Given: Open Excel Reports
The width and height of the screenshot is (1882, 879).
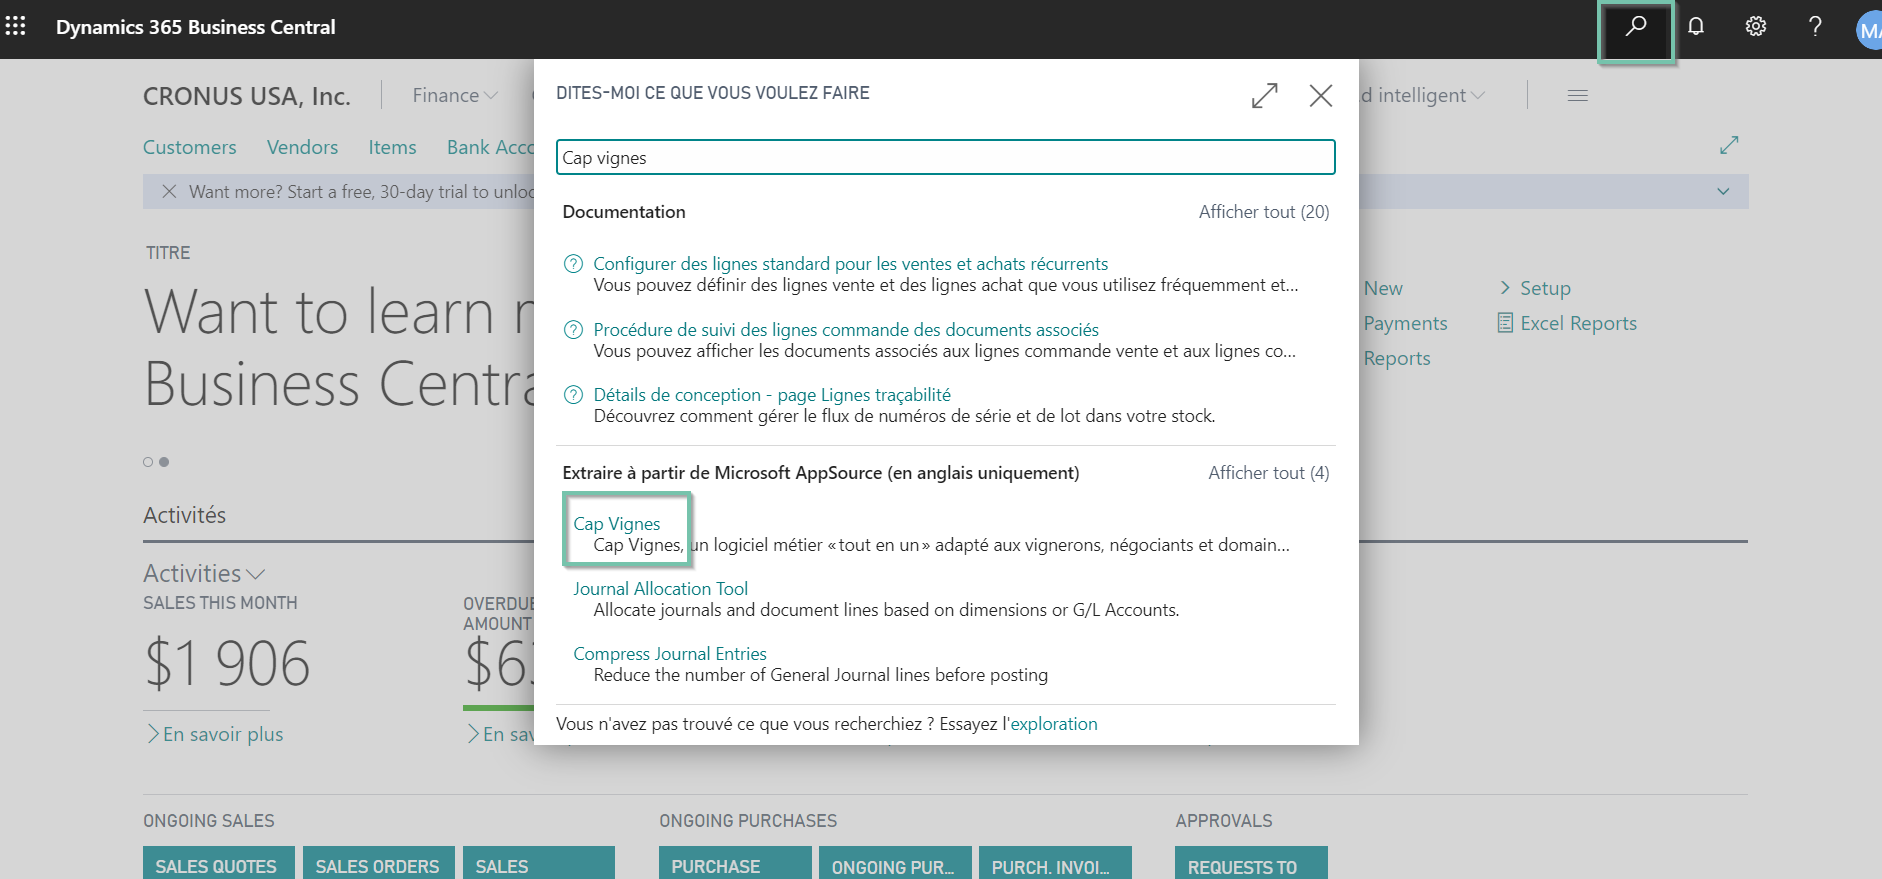Looking at the screenshot, I should 1578,323.
